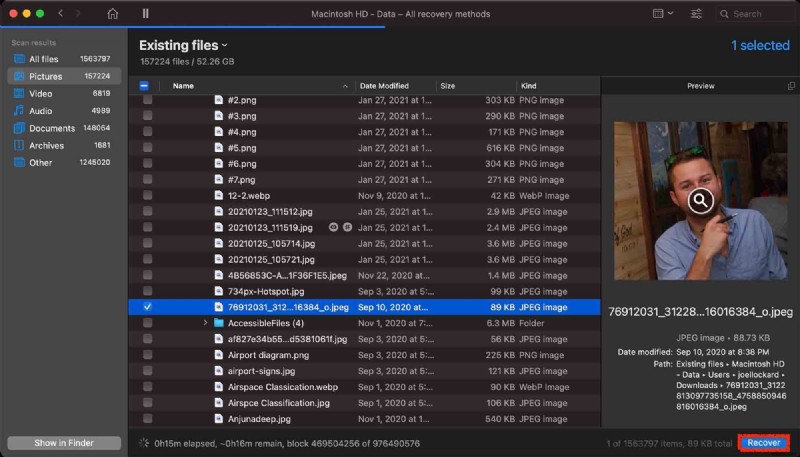Click the magnifier on the preview image
Viewport: 800px width, 457px height.
point(701,202)
